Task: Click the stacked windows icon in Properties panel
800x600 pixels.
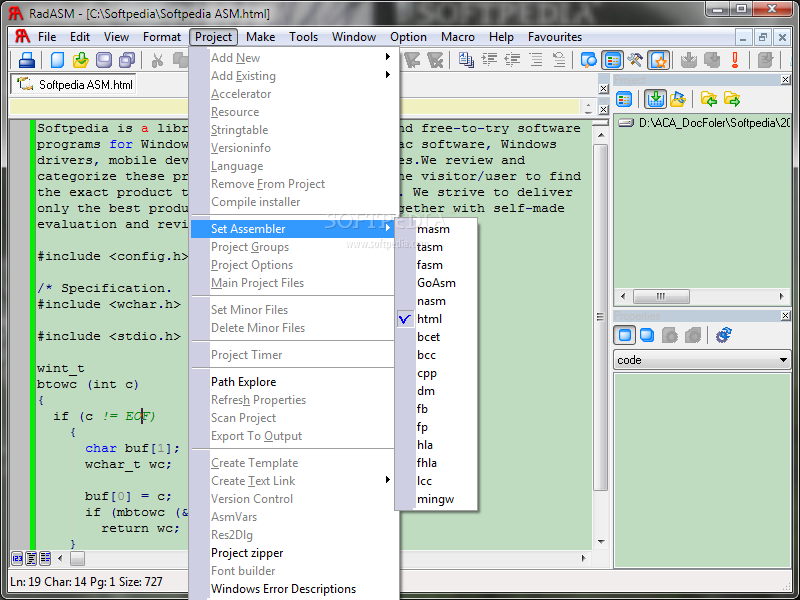Action: pyautogui.click(x=647, y=335)
